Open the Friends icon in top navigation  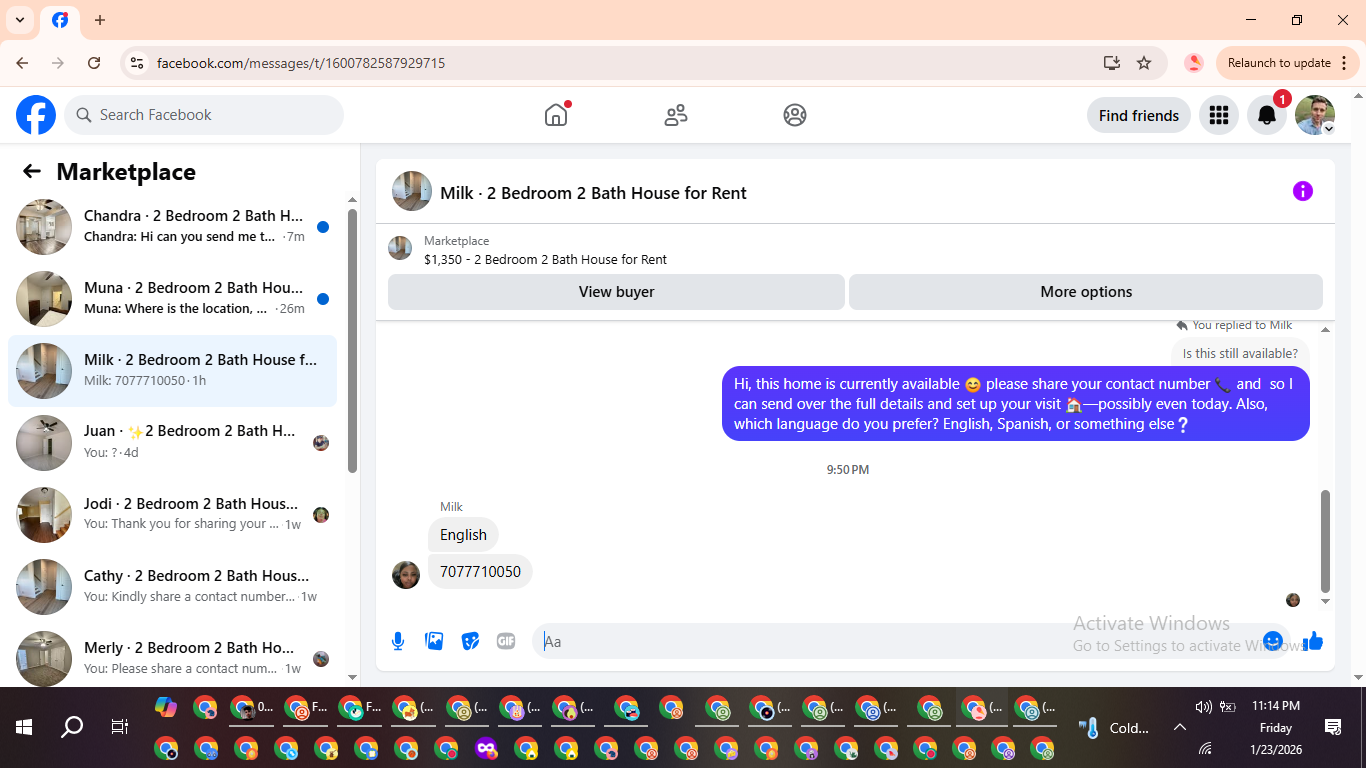676,115
